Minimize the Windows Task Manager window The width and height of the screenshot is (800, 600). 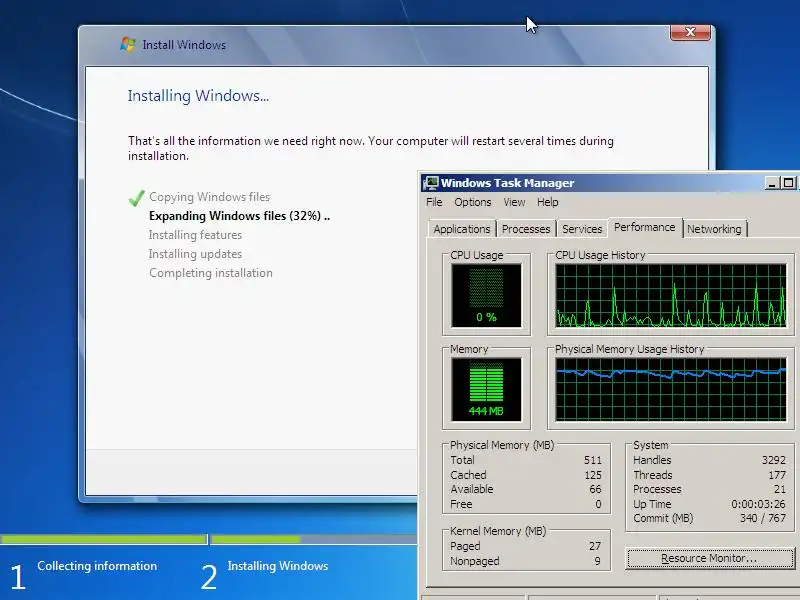click(772, 183)
